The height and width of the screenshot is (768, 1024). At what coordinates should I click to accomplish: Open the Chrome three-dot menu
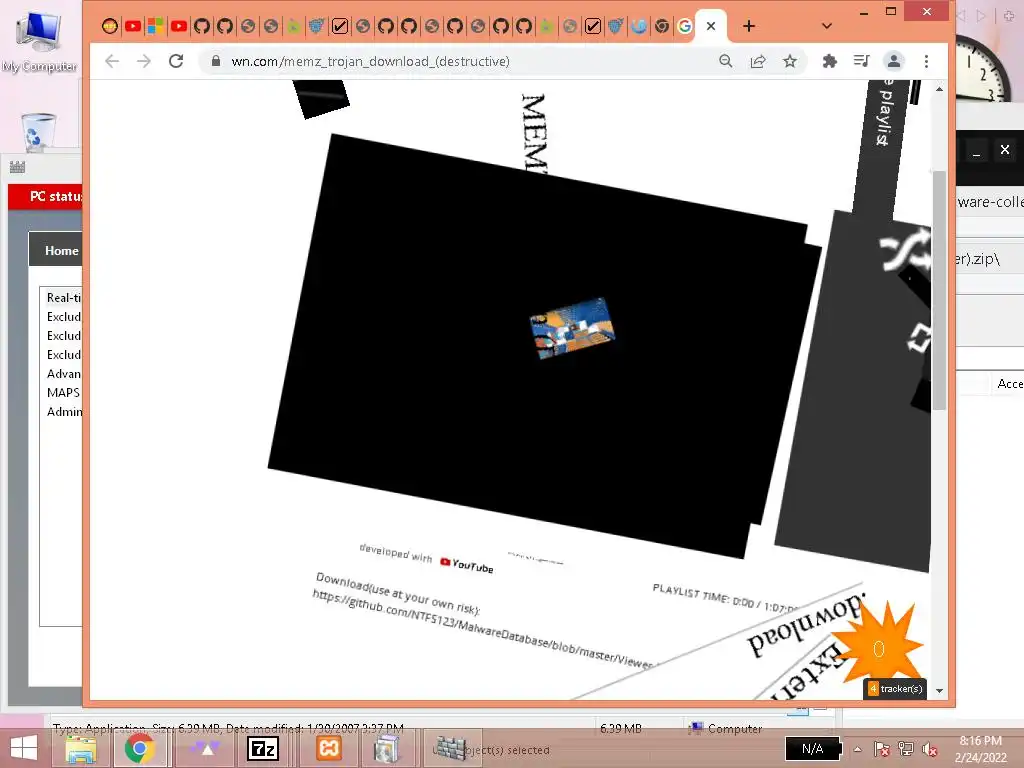pyautogui.click(x=926, y=61)
